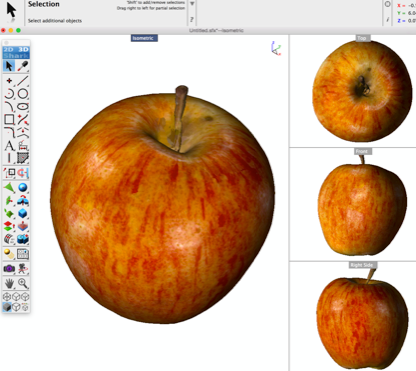Click the Right Side view label
Image resolution: width=416 pixels, height=371 pixels.
click(362, 265)
